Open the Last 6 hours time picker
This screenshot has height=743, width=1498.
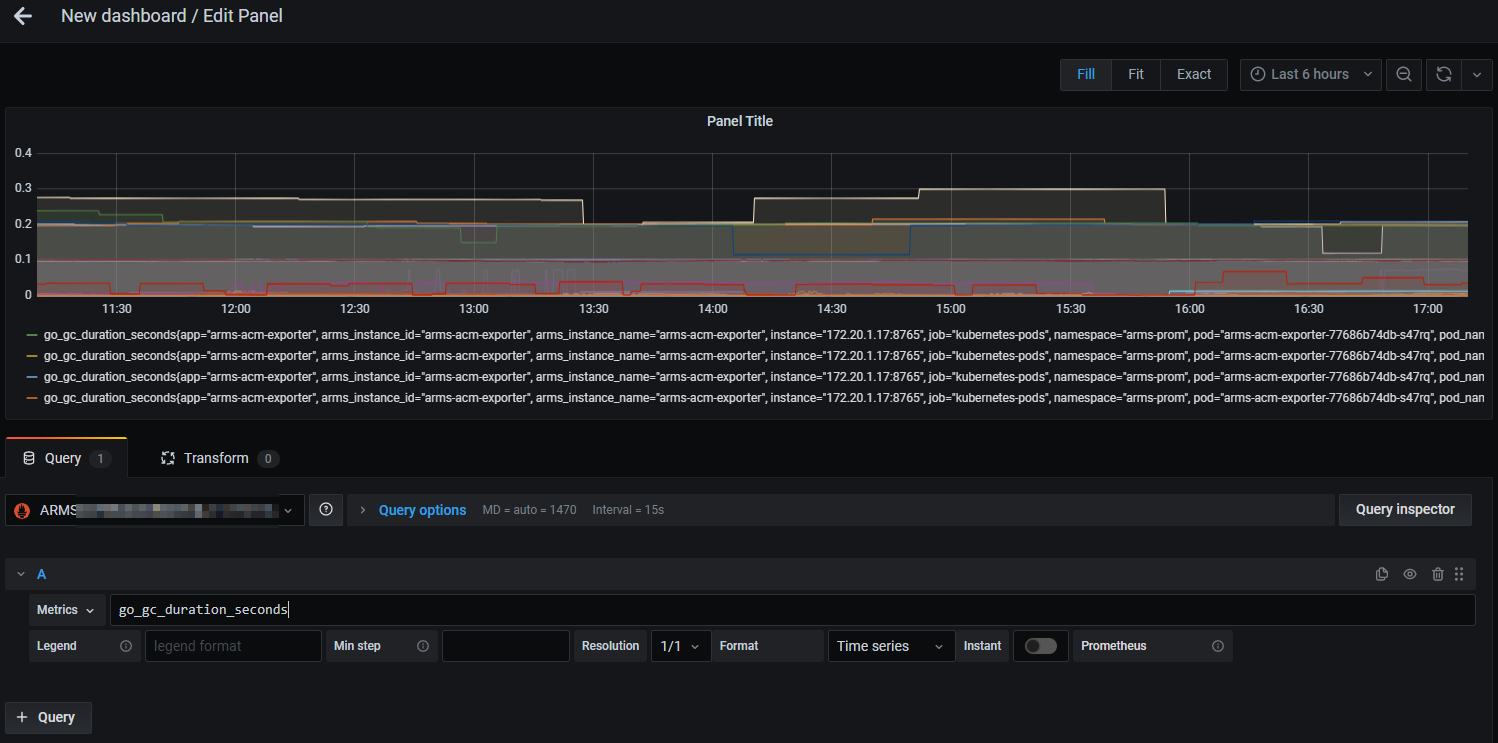[1311, 74]
